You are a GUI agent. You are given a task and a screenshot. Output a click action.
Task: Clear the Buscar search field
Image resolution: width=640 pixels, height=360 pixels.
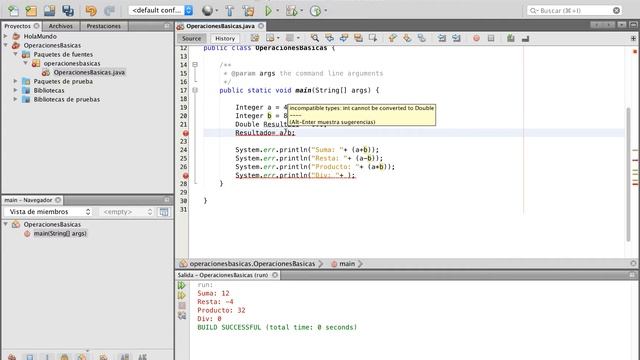tap(616, 10)
